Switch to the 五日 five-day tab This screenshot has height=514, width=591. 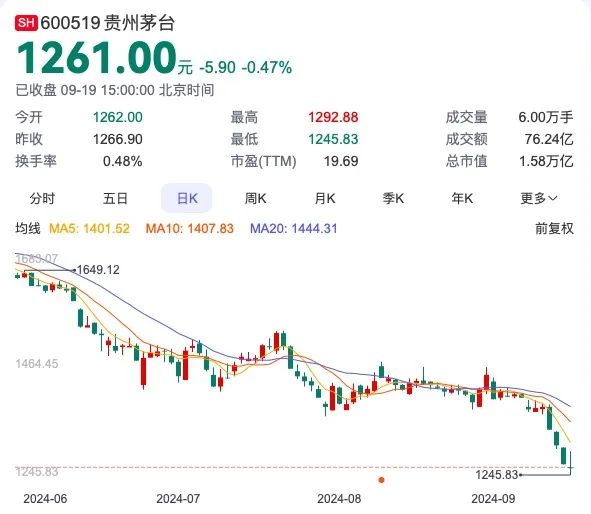[x=115, y=198]
